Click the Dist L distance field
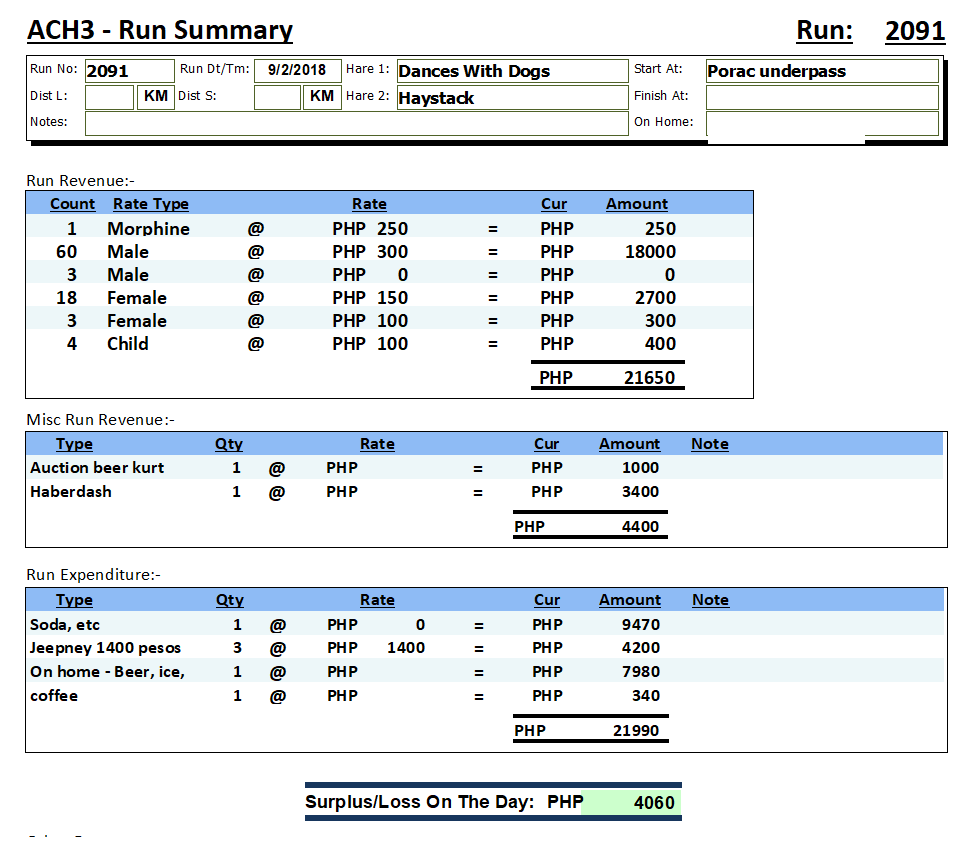977x845 pixels. (x=109, y=97)
